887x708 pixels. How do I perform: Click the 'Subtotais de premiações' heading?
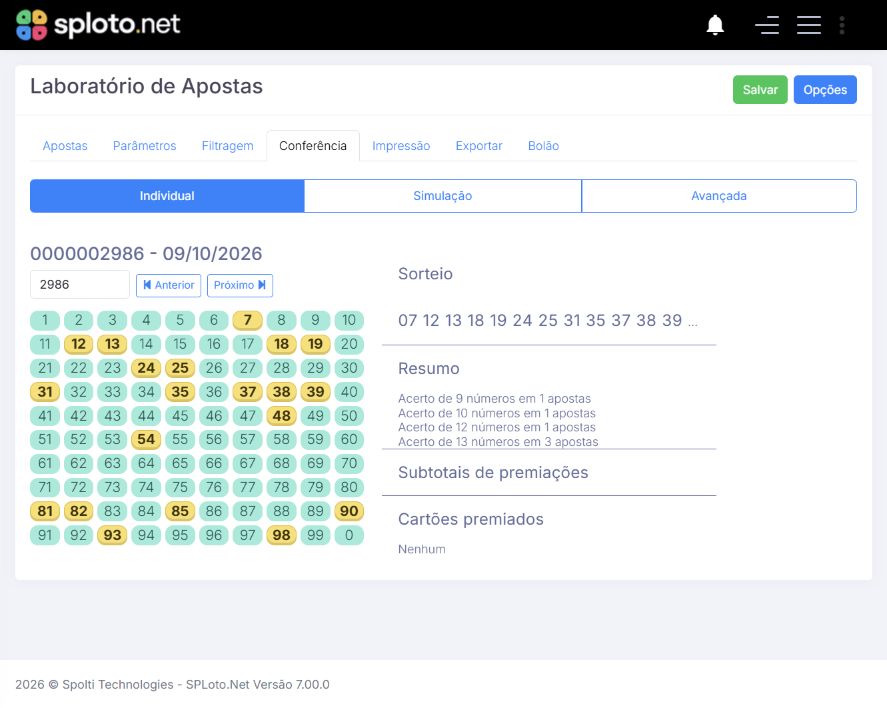click(493, 473)
